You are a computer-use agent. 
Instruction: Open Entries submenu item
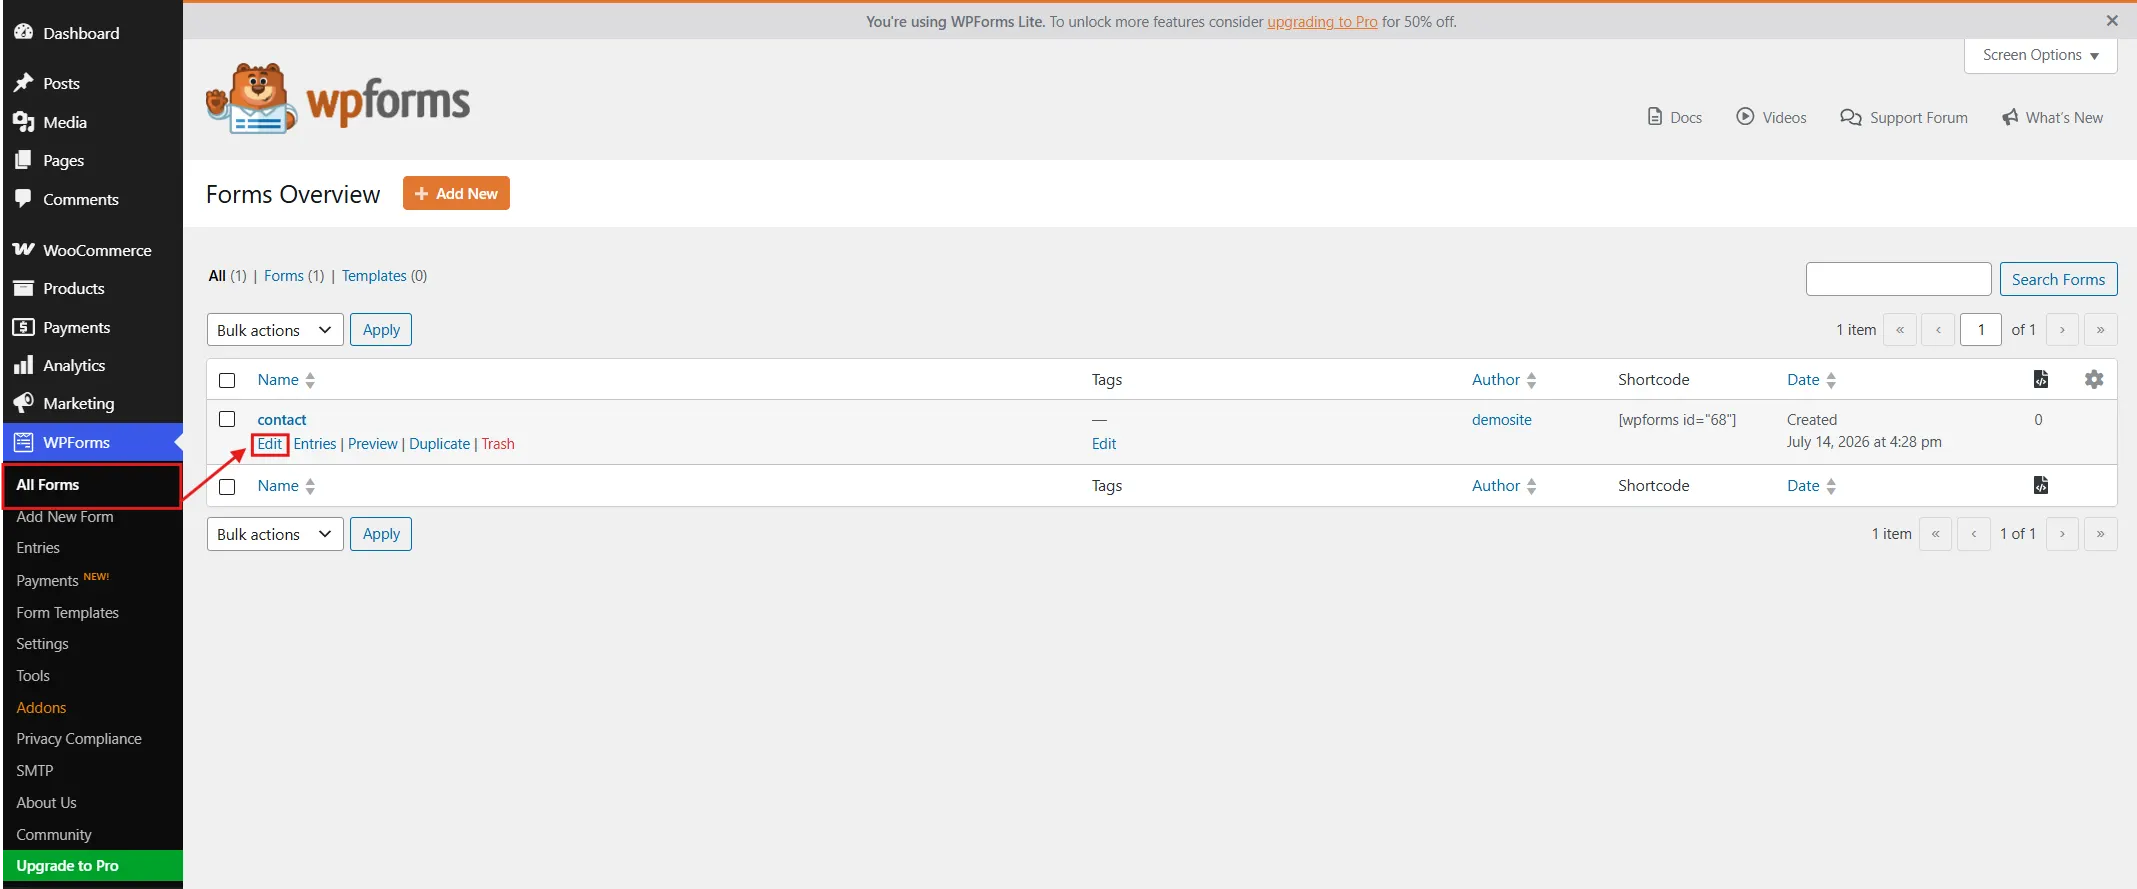coord(38,548)
